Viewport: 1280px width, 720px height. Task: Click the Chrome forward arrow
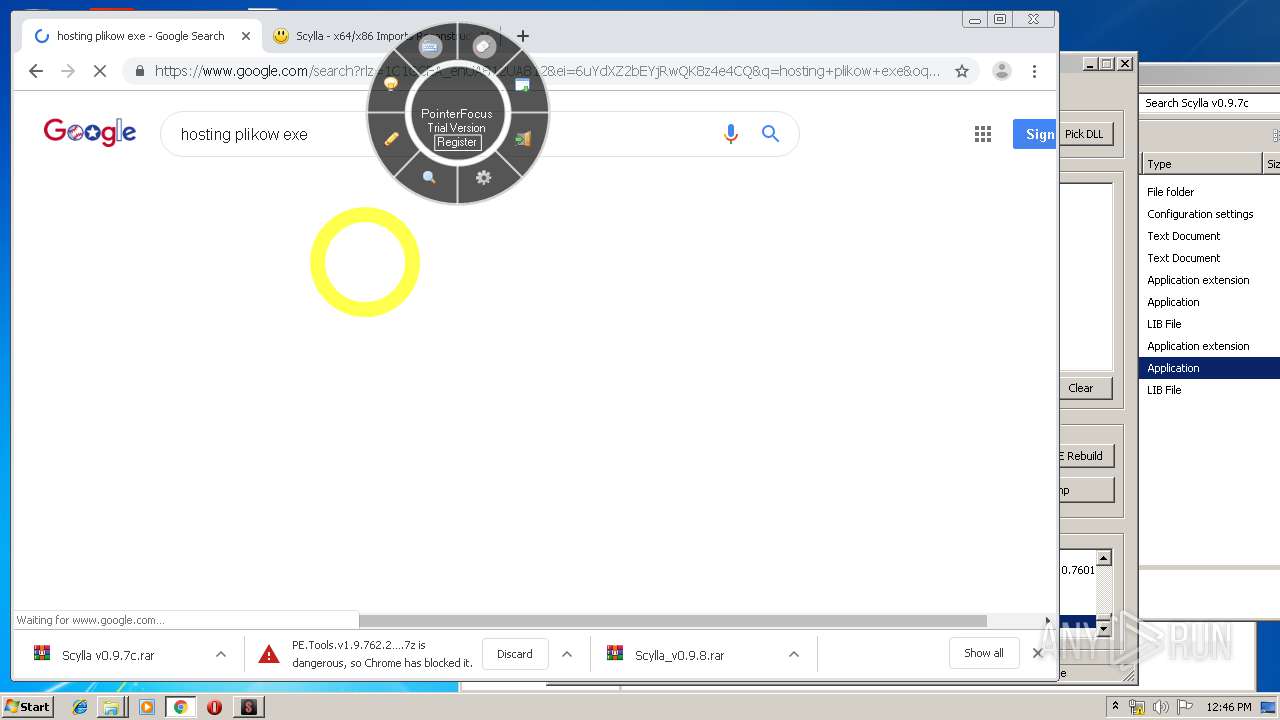[68, 71]
